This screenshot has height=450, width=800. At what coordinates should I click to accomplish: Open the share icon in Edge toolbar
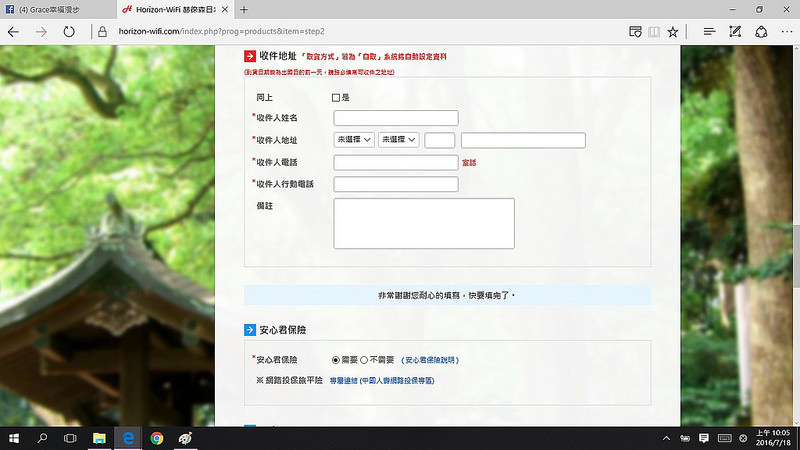pos(761,32)
